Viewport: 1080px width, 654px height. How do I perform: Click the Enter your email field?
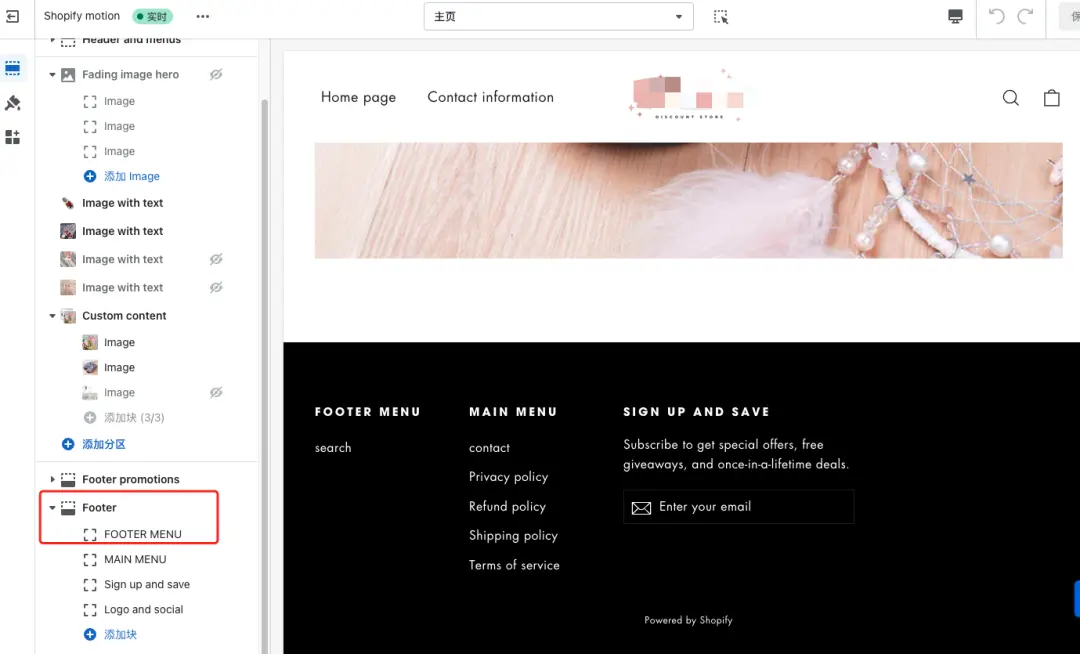738,507
